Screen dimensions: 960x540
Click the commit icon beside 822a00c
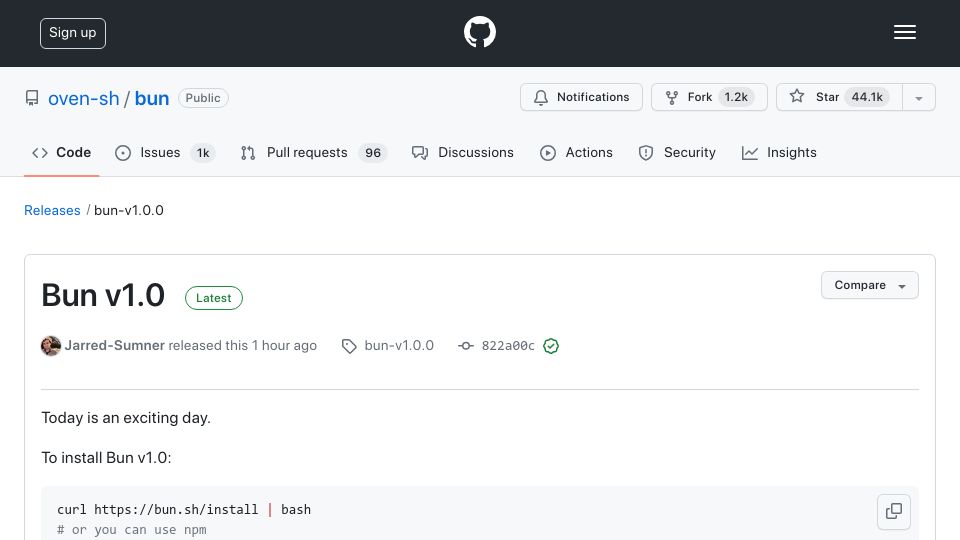[466, 346]
